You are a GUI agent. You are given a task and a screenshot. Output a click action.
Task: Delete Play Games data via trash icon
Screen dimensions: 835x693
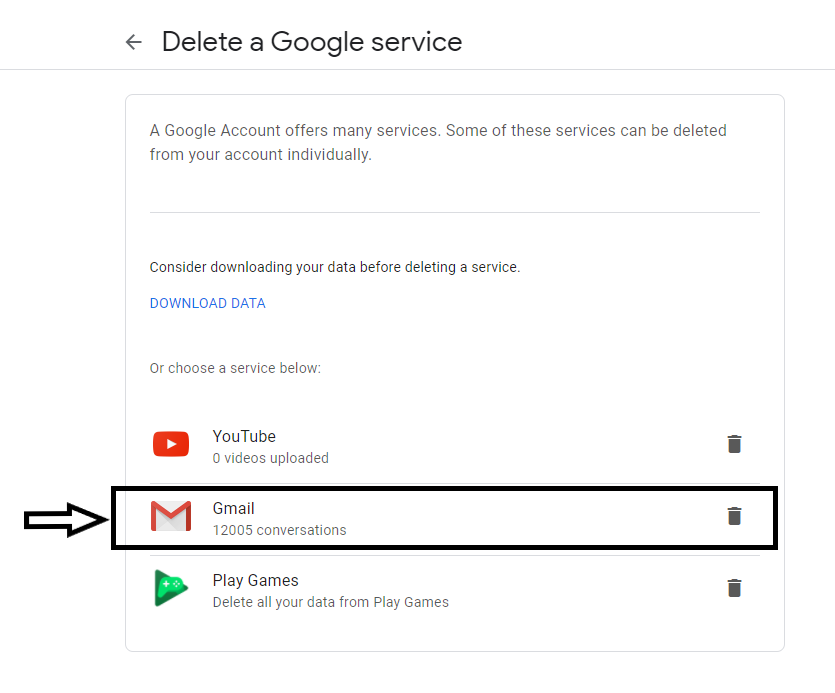734,588
